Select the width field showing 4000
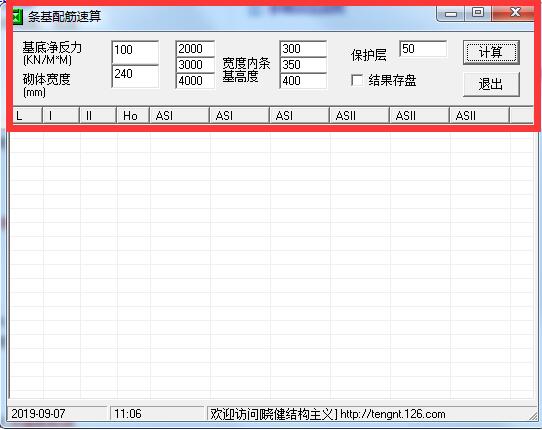 pyautogui.click(x=195, y=81)
